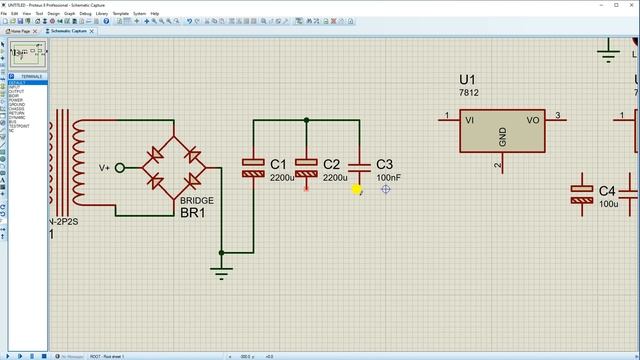Click the Paste from clipboard icon
The image size is (640, 360).
click(x=222, y=21)
